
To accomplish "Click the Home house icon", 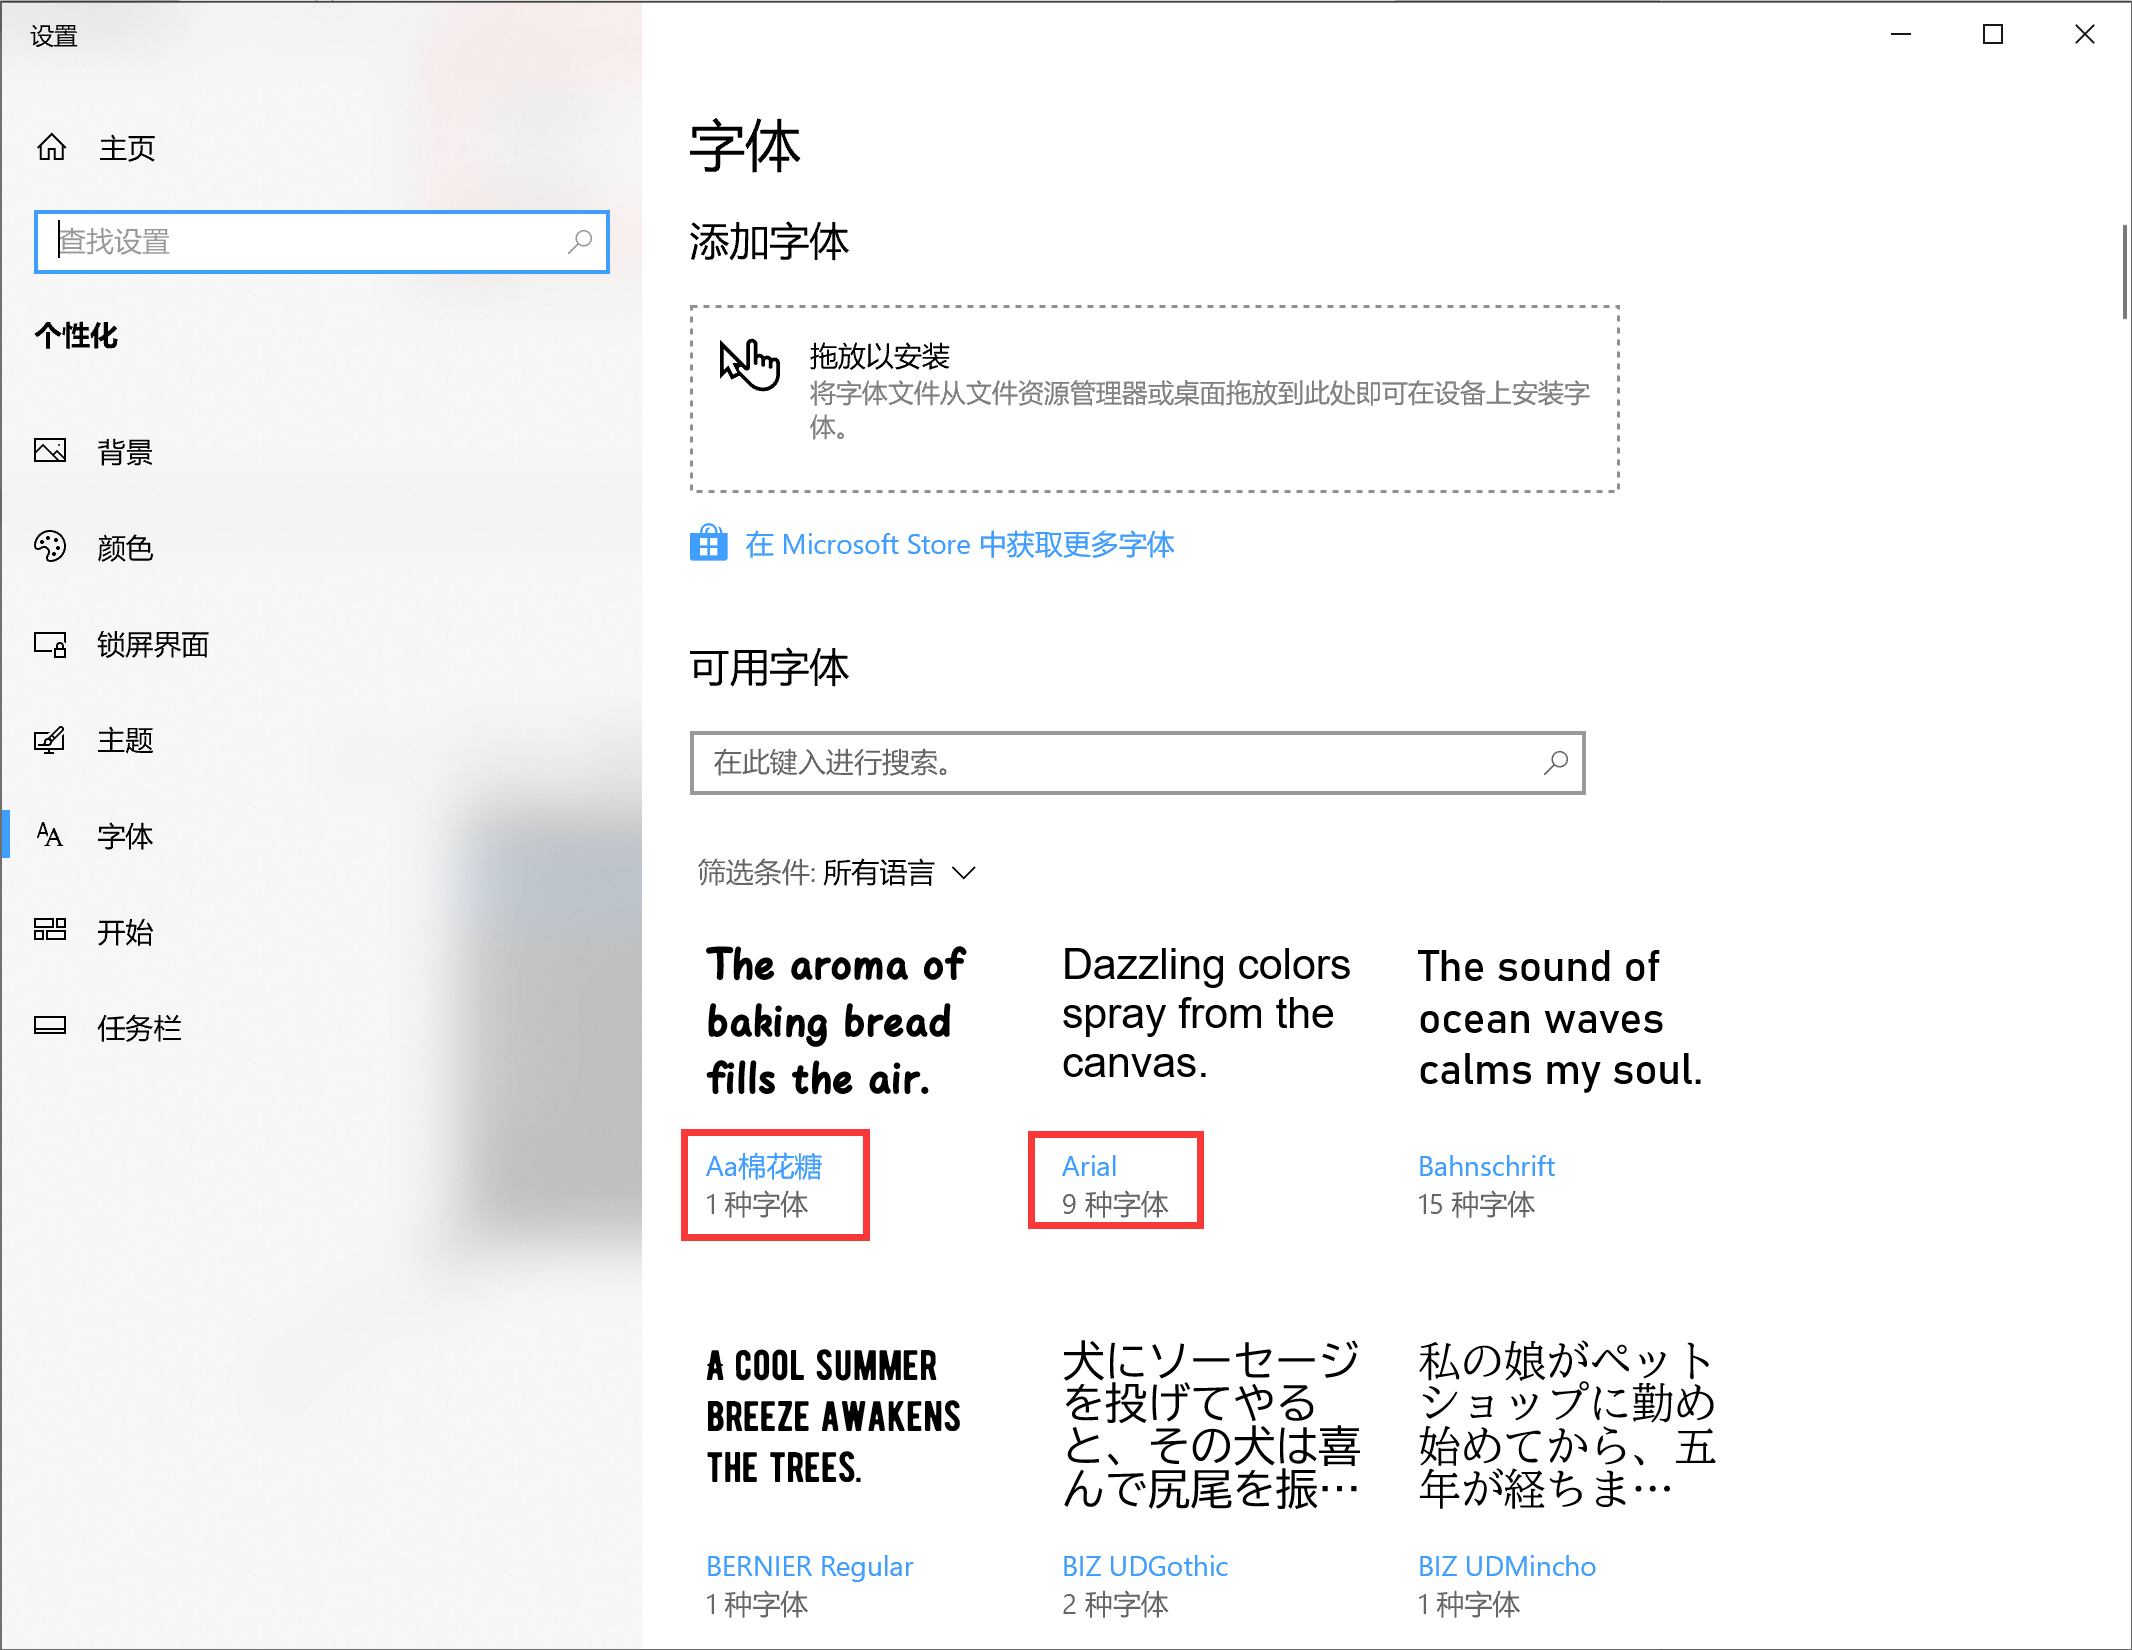I will 52,148.
